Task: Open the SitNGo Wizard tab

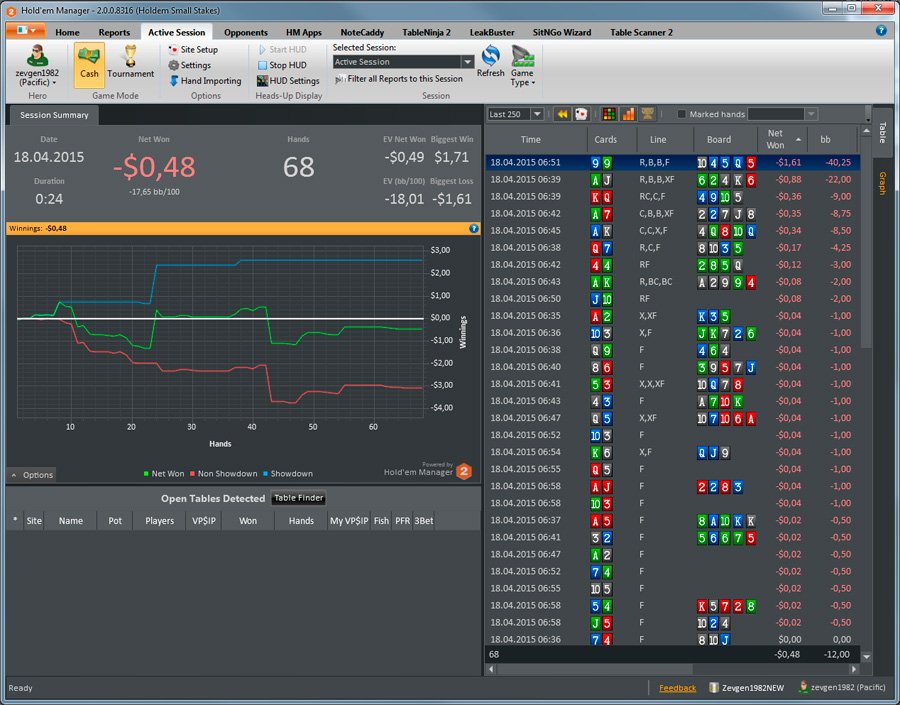Action: [x=562, y=32]
